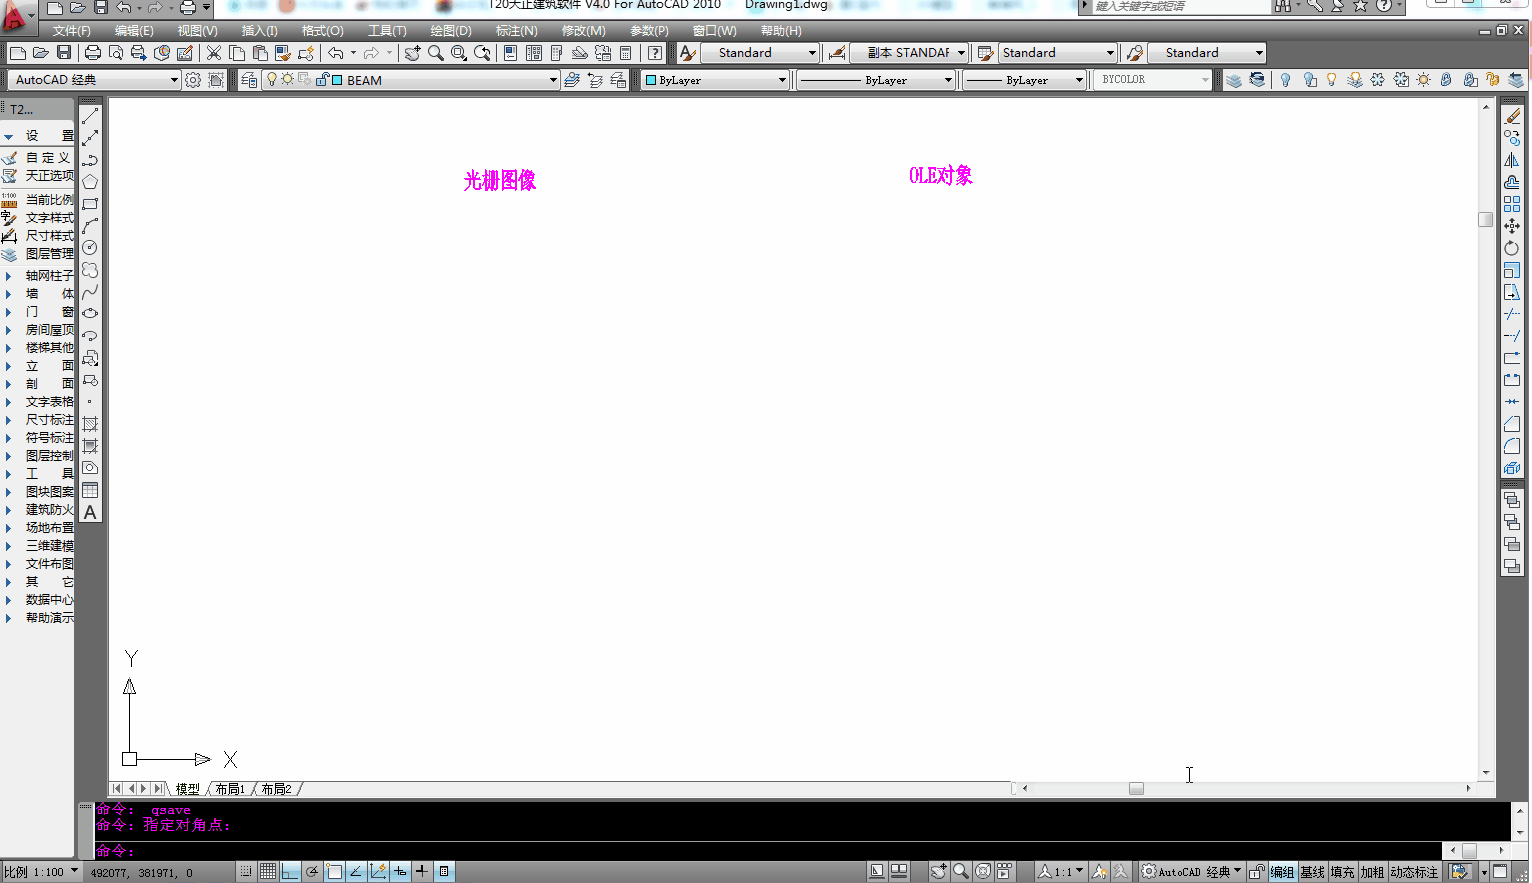Switch to the 布局2 layout tab
Viewport: 1532px width, 883px height.
(277, 789)
